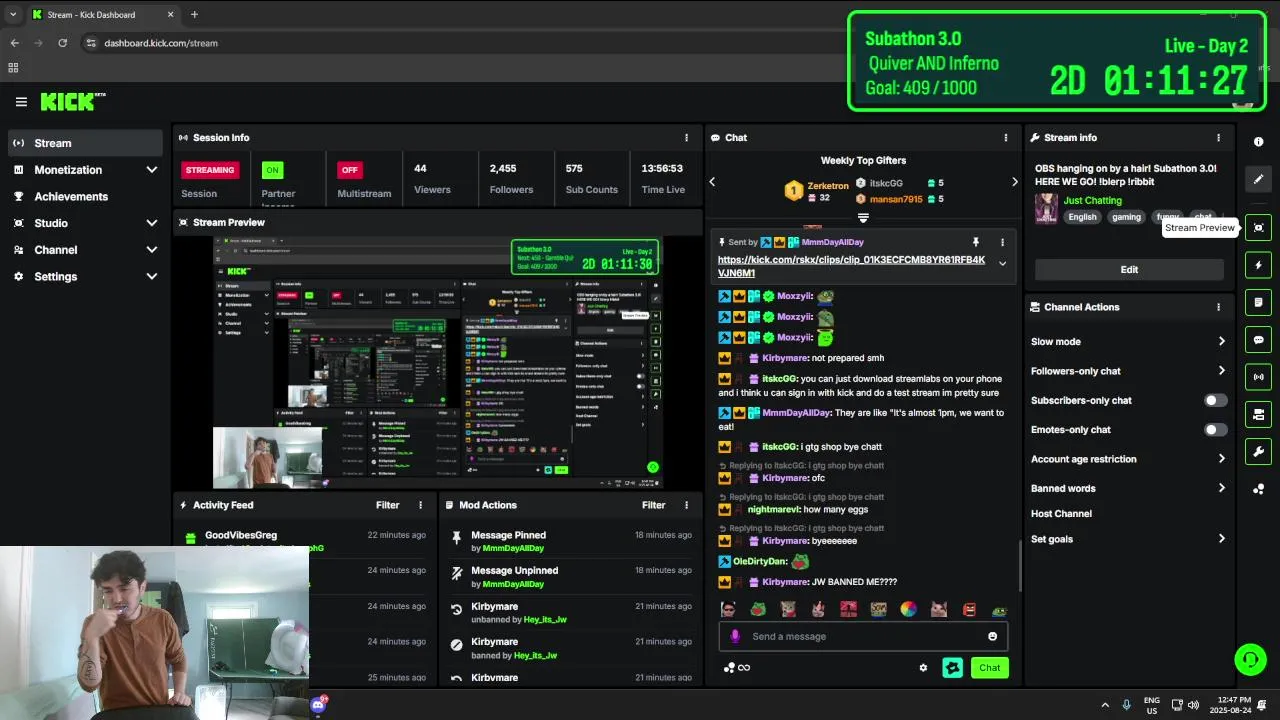Click the chat panel scrollbar
The width and height of the screenshot is (1280, 720).
tap(1019, 565)
